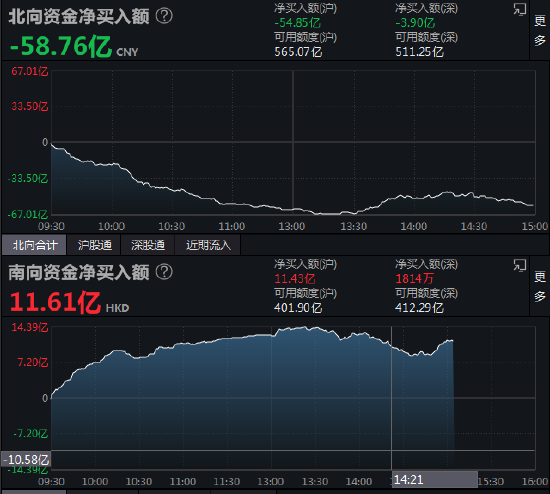Image resolution: width=550 pixels, height=494 pixels.
Task: Click help icon beside 南向资金净买入额 title
Action: 164,272
